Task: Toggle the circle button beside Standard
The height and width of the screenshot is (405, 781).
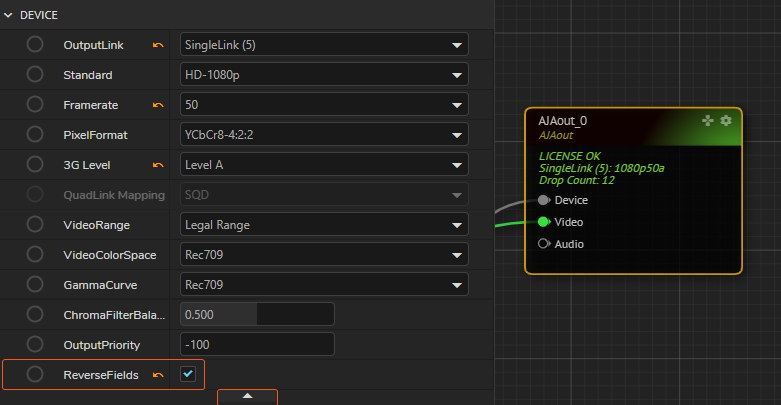Action: coord(35,75)
